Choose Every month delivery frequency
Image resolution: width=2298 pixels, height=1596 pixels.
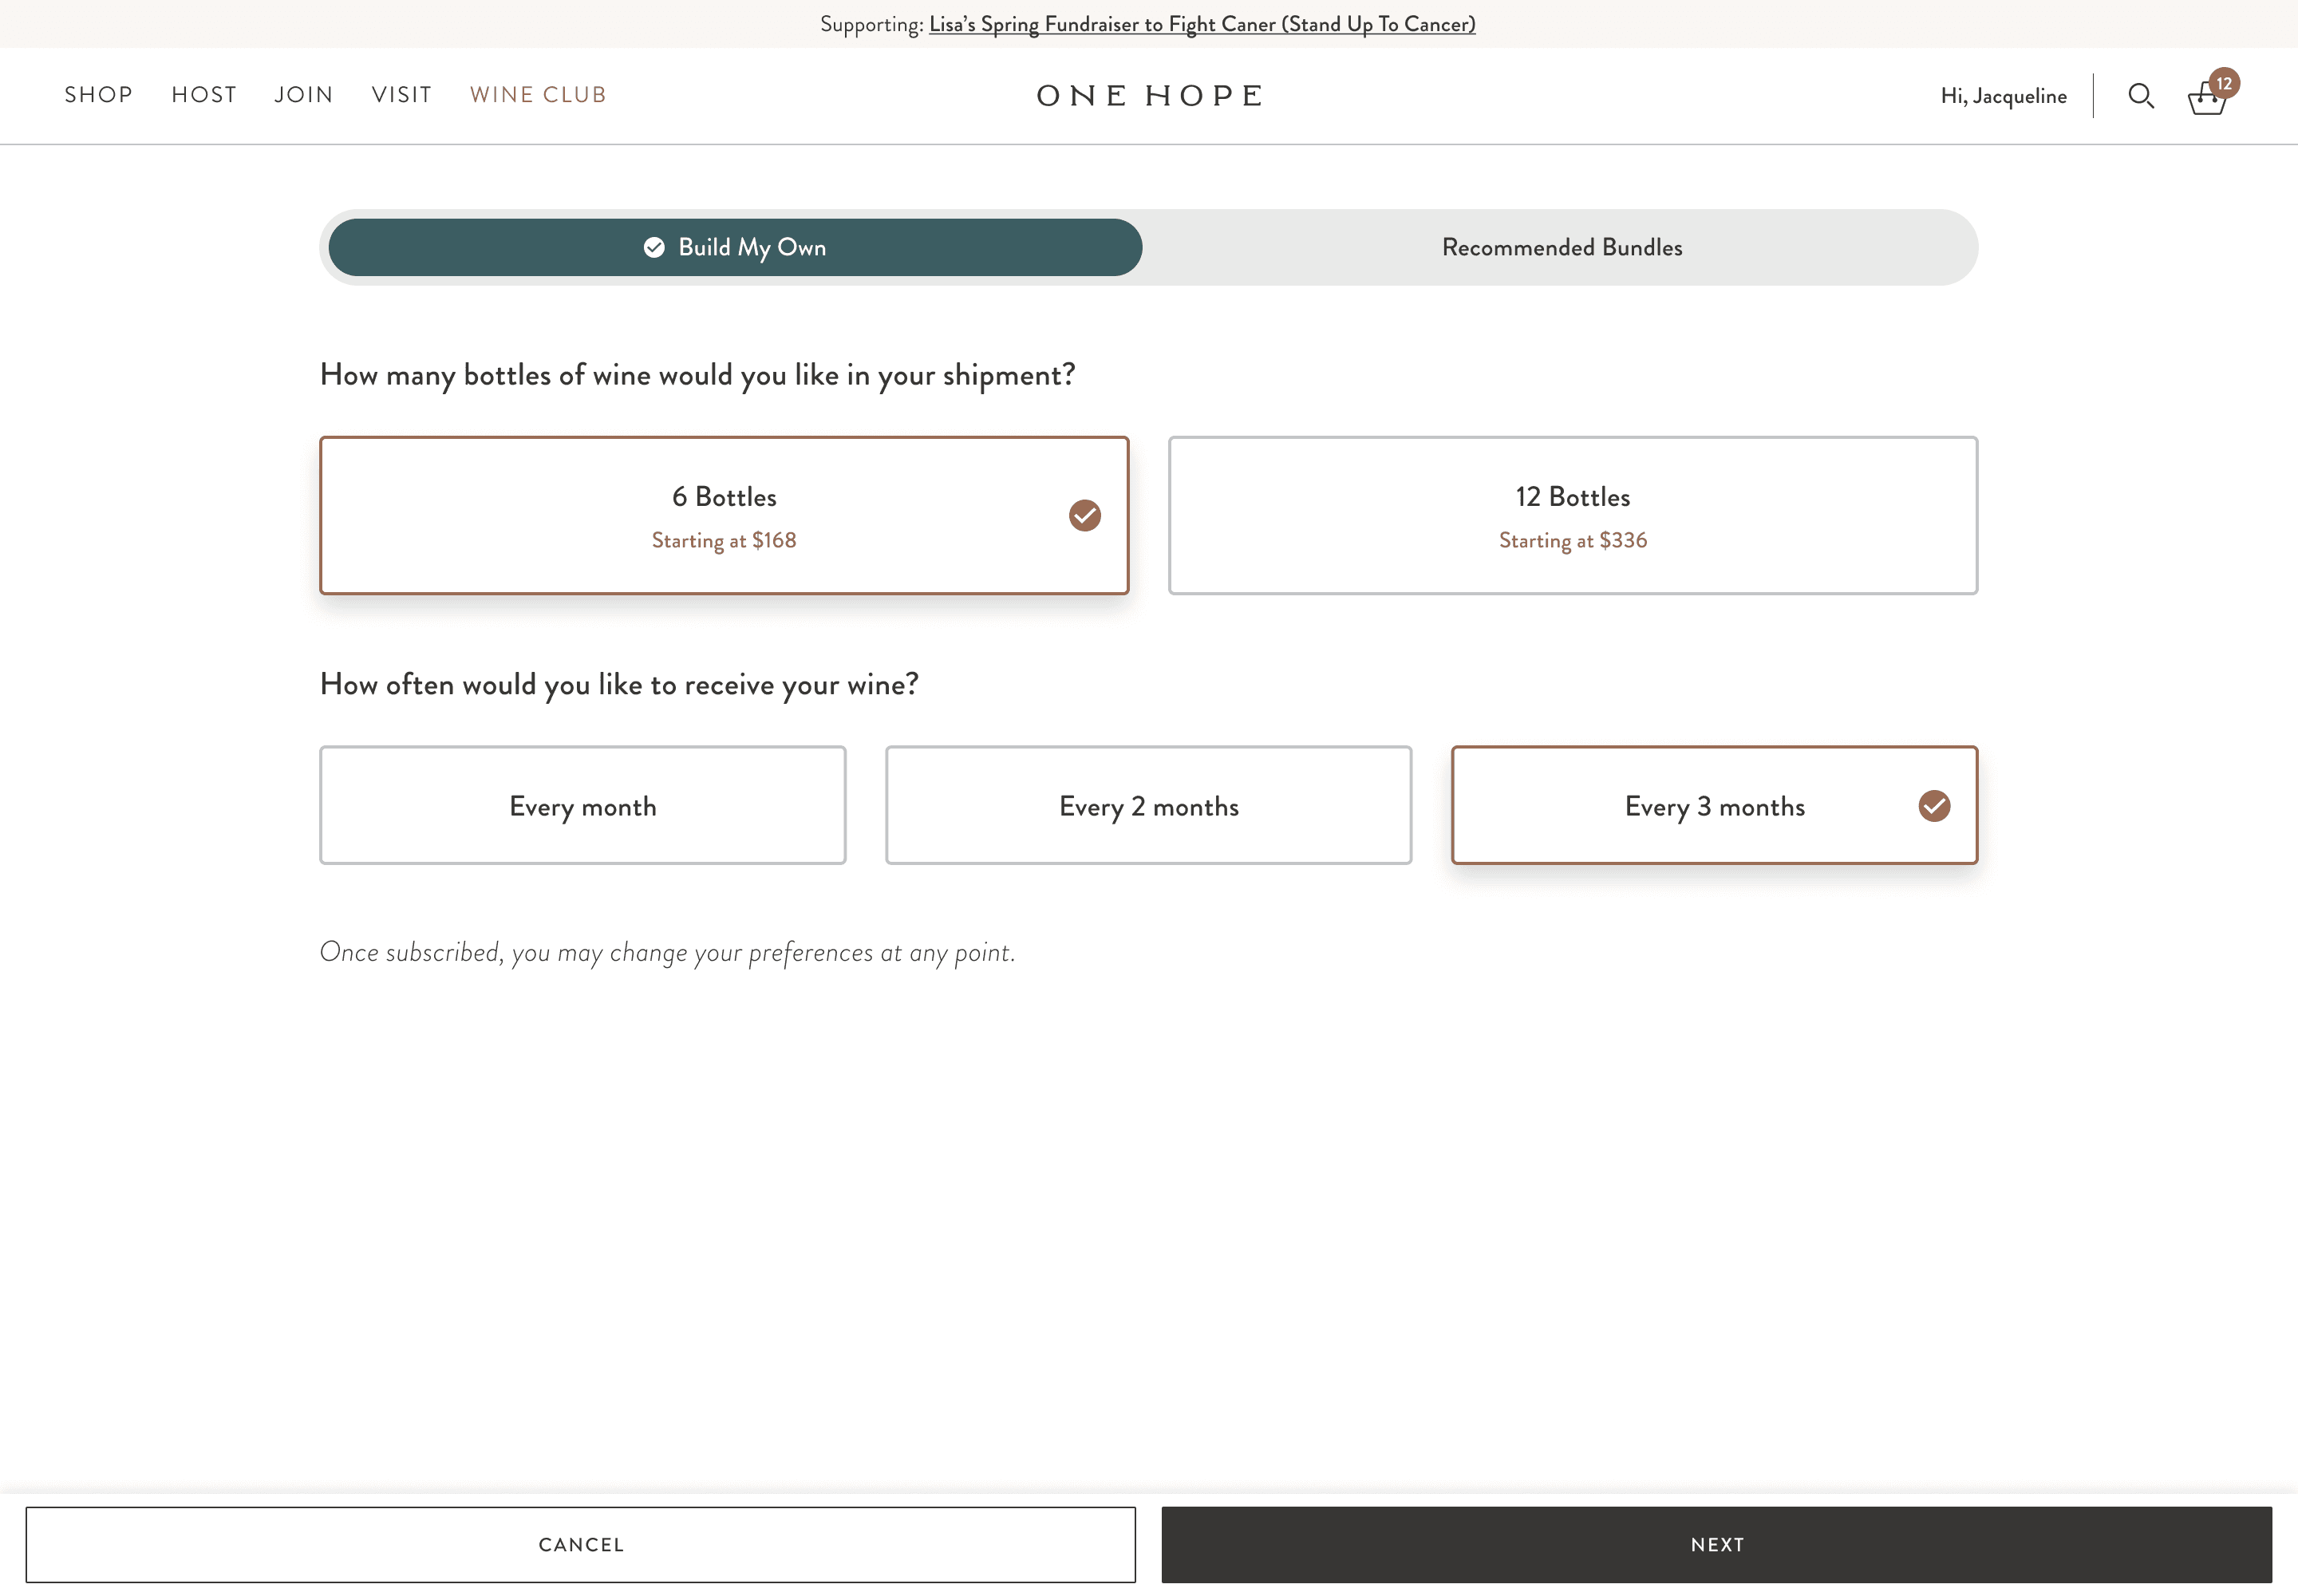tap(582, 806)
